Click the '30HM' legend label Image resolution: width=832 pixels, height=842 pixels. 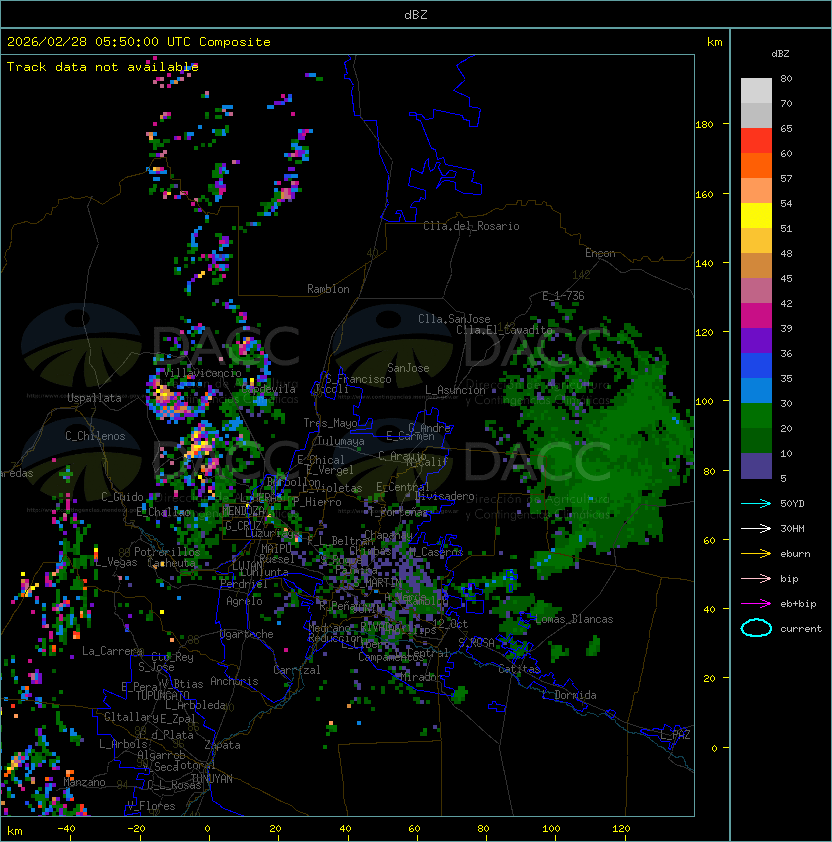point(792,529)
